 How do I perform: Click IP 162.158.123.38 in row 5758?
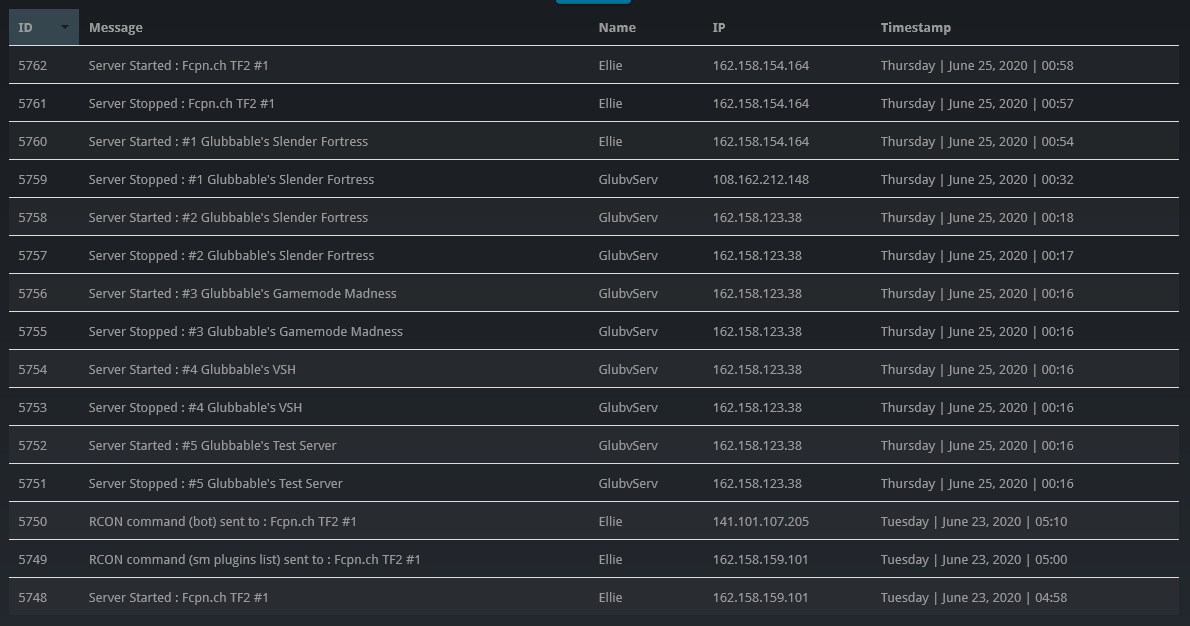click(757, 217)
